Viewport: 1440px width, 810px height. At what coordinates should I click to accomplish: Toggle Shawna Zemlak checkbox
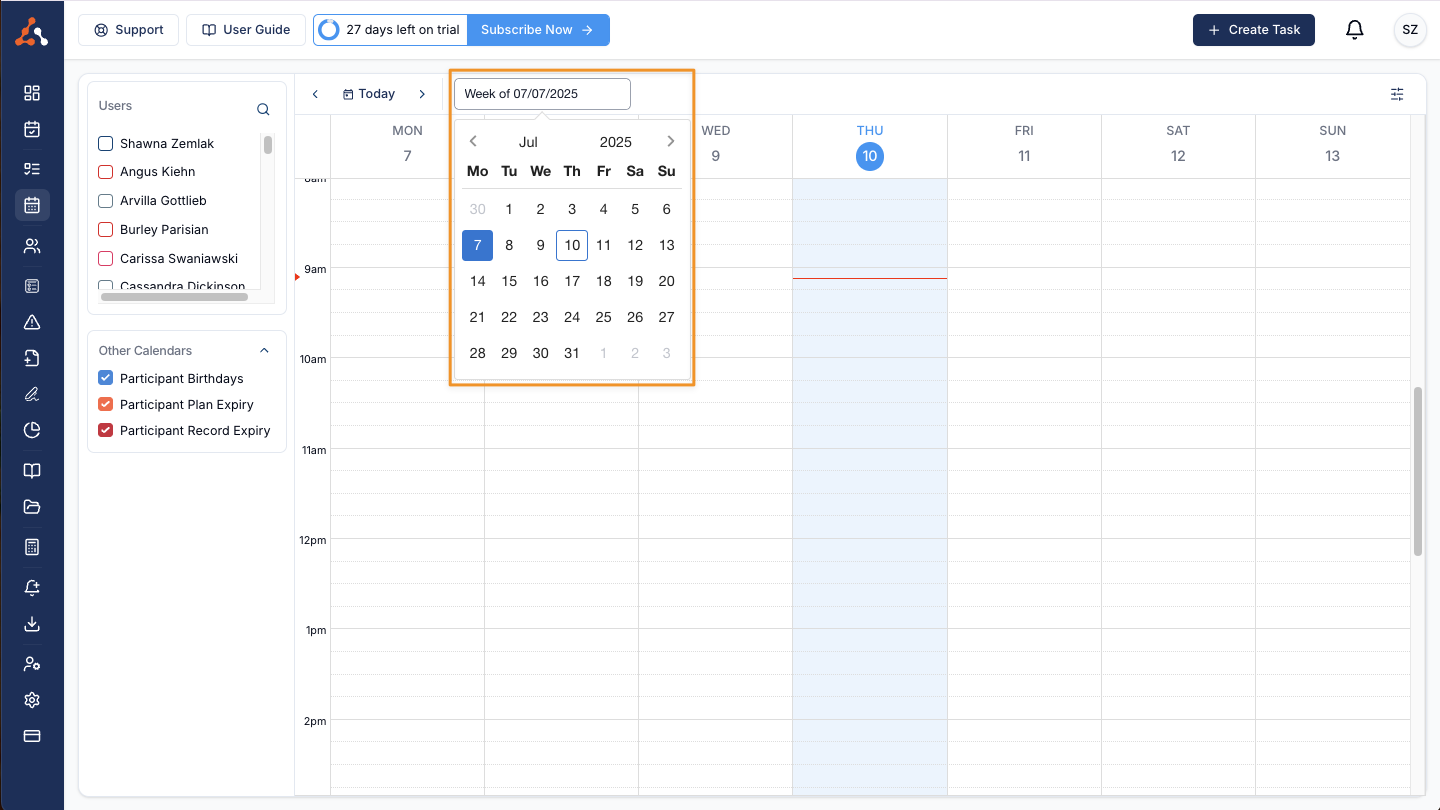(105, 144)
